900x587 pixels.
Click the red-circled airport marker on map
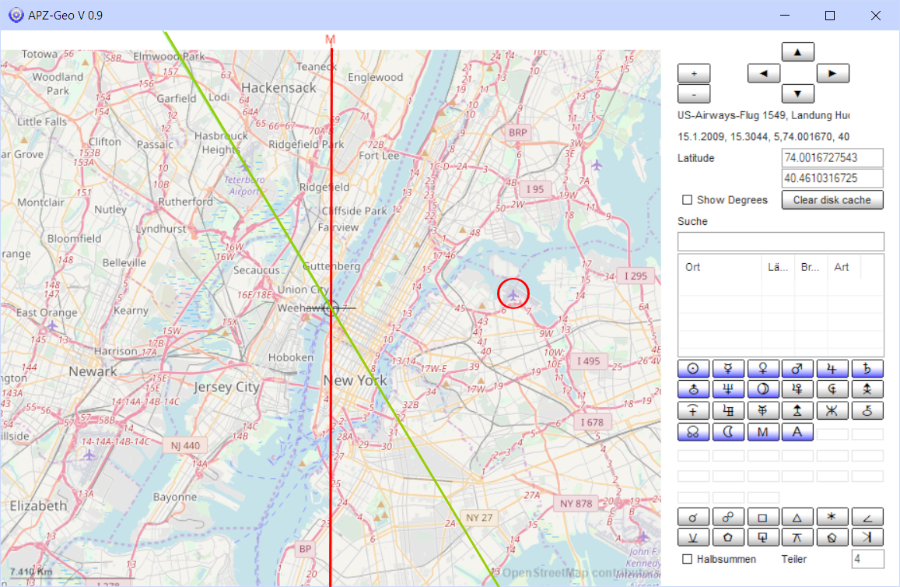pyautogui.click(x=513, y=294)
